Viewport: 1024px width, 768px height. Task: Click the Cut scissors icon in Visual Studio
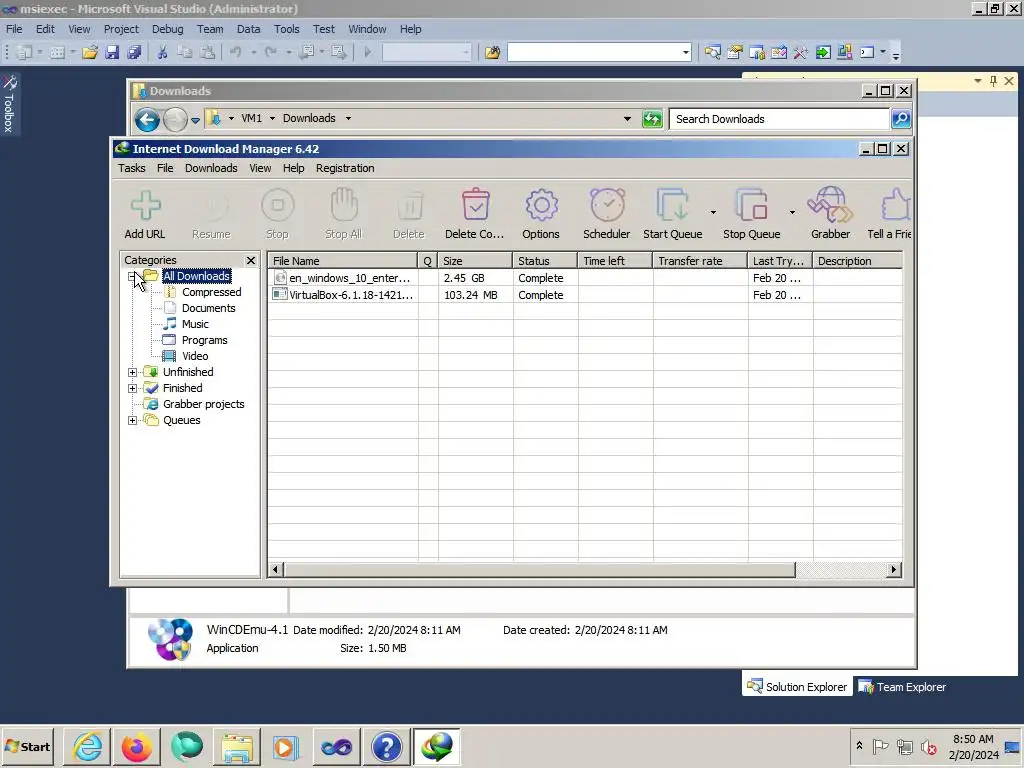162,52
